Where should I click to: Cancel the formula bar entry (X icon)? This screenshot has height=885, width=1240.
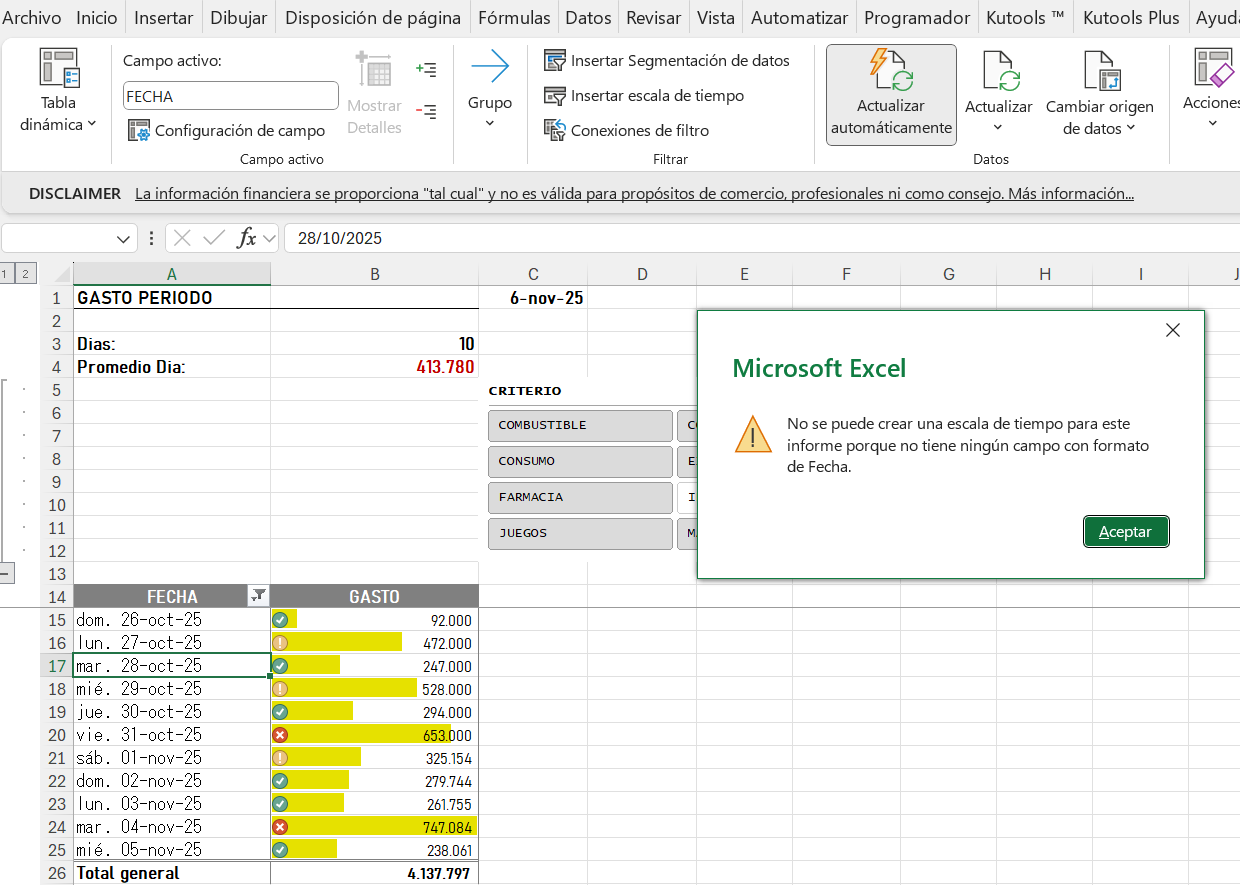click(182, 238)
